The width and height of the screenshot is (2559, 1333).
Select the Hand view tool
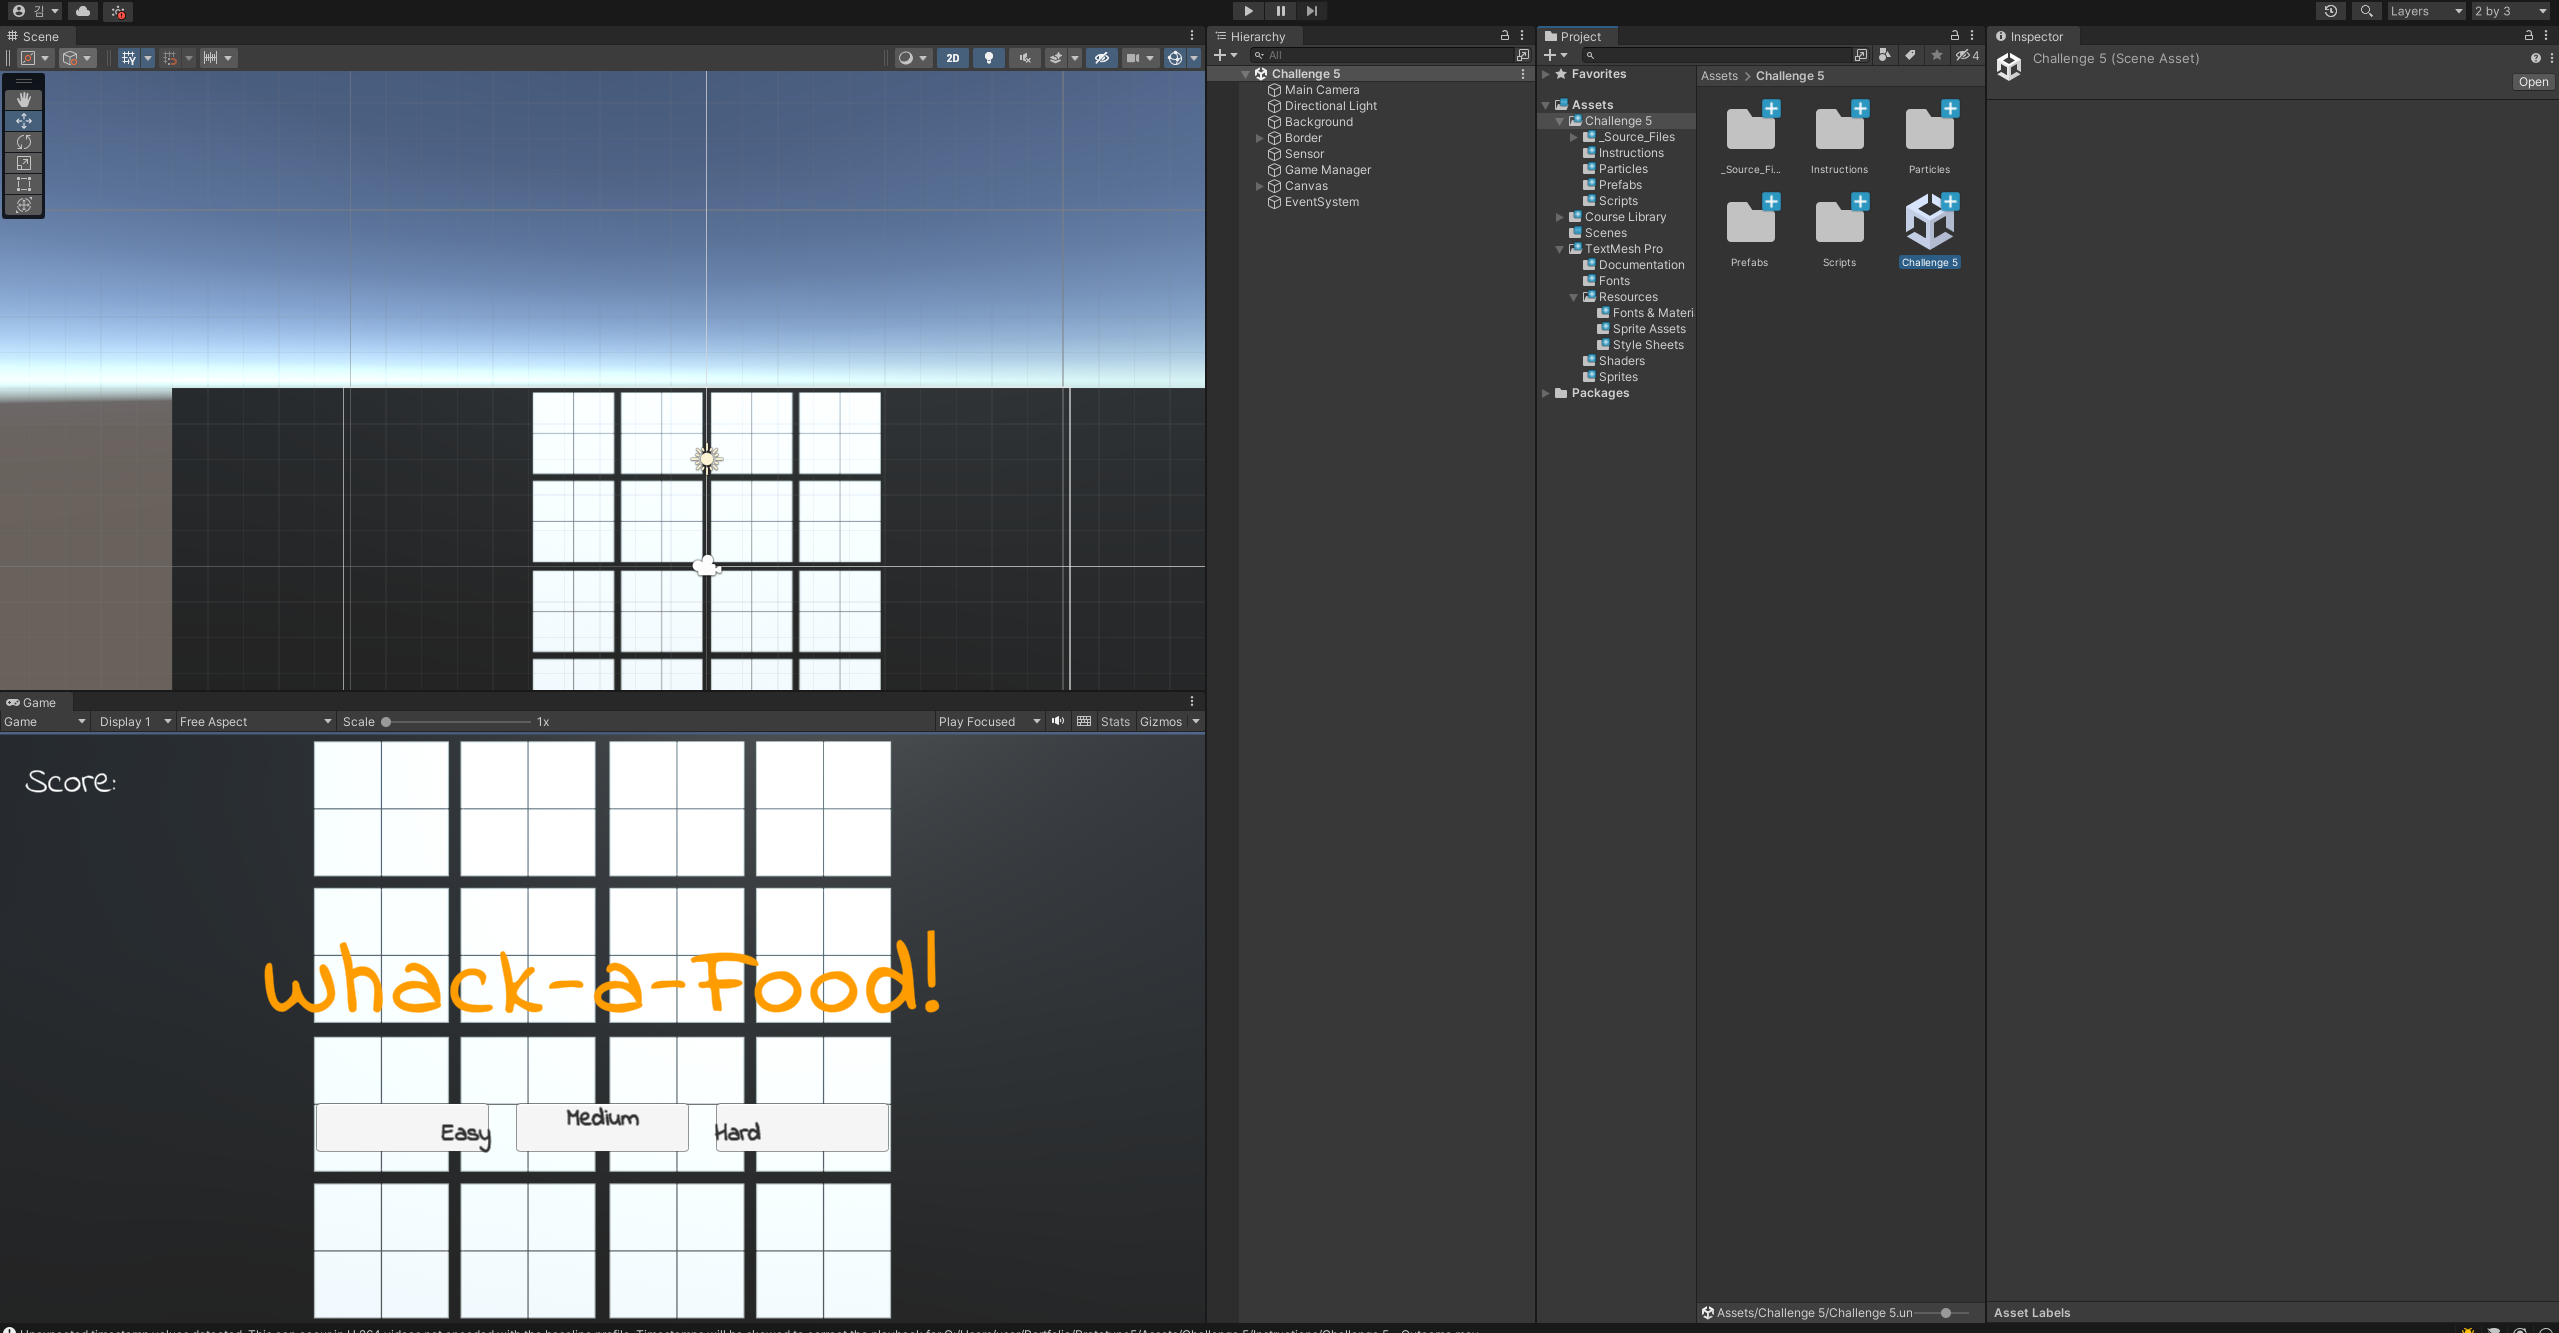tap(24, 100)
